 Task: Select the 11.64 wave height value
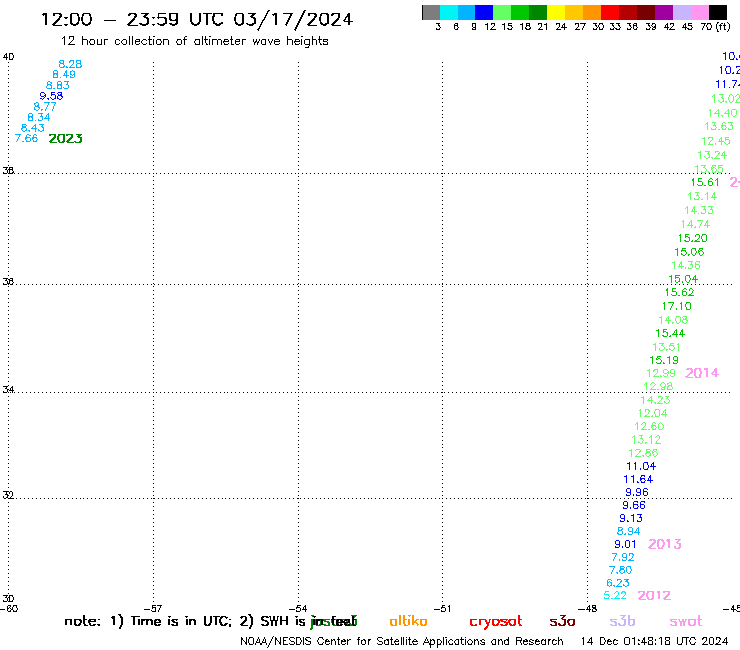click(638, 479)
